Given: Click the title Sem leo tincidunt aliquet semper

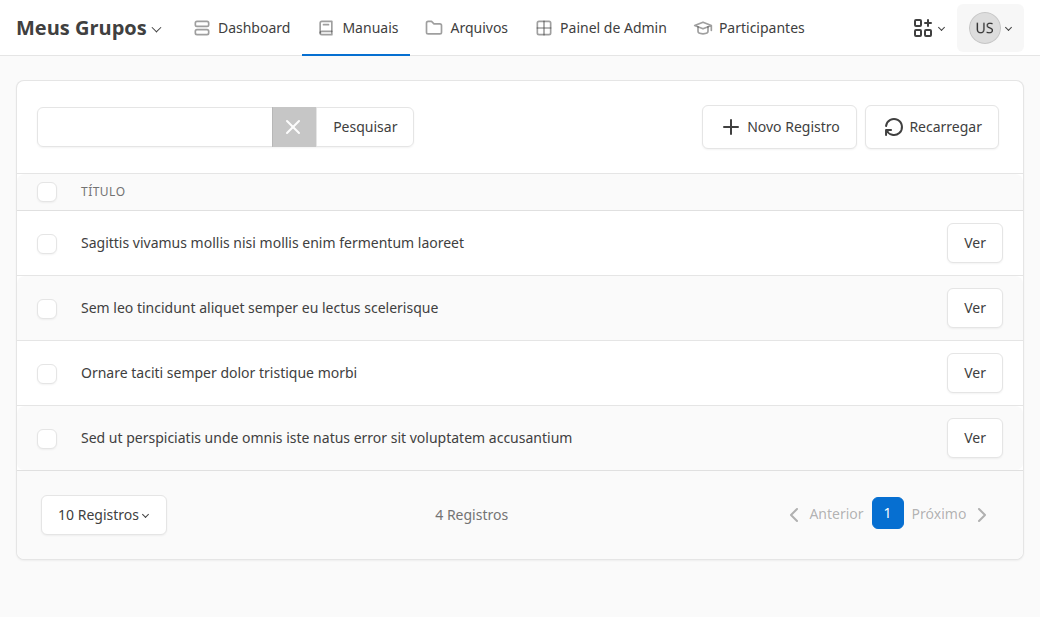Looking at the screenshot, I should click(259, 308).
